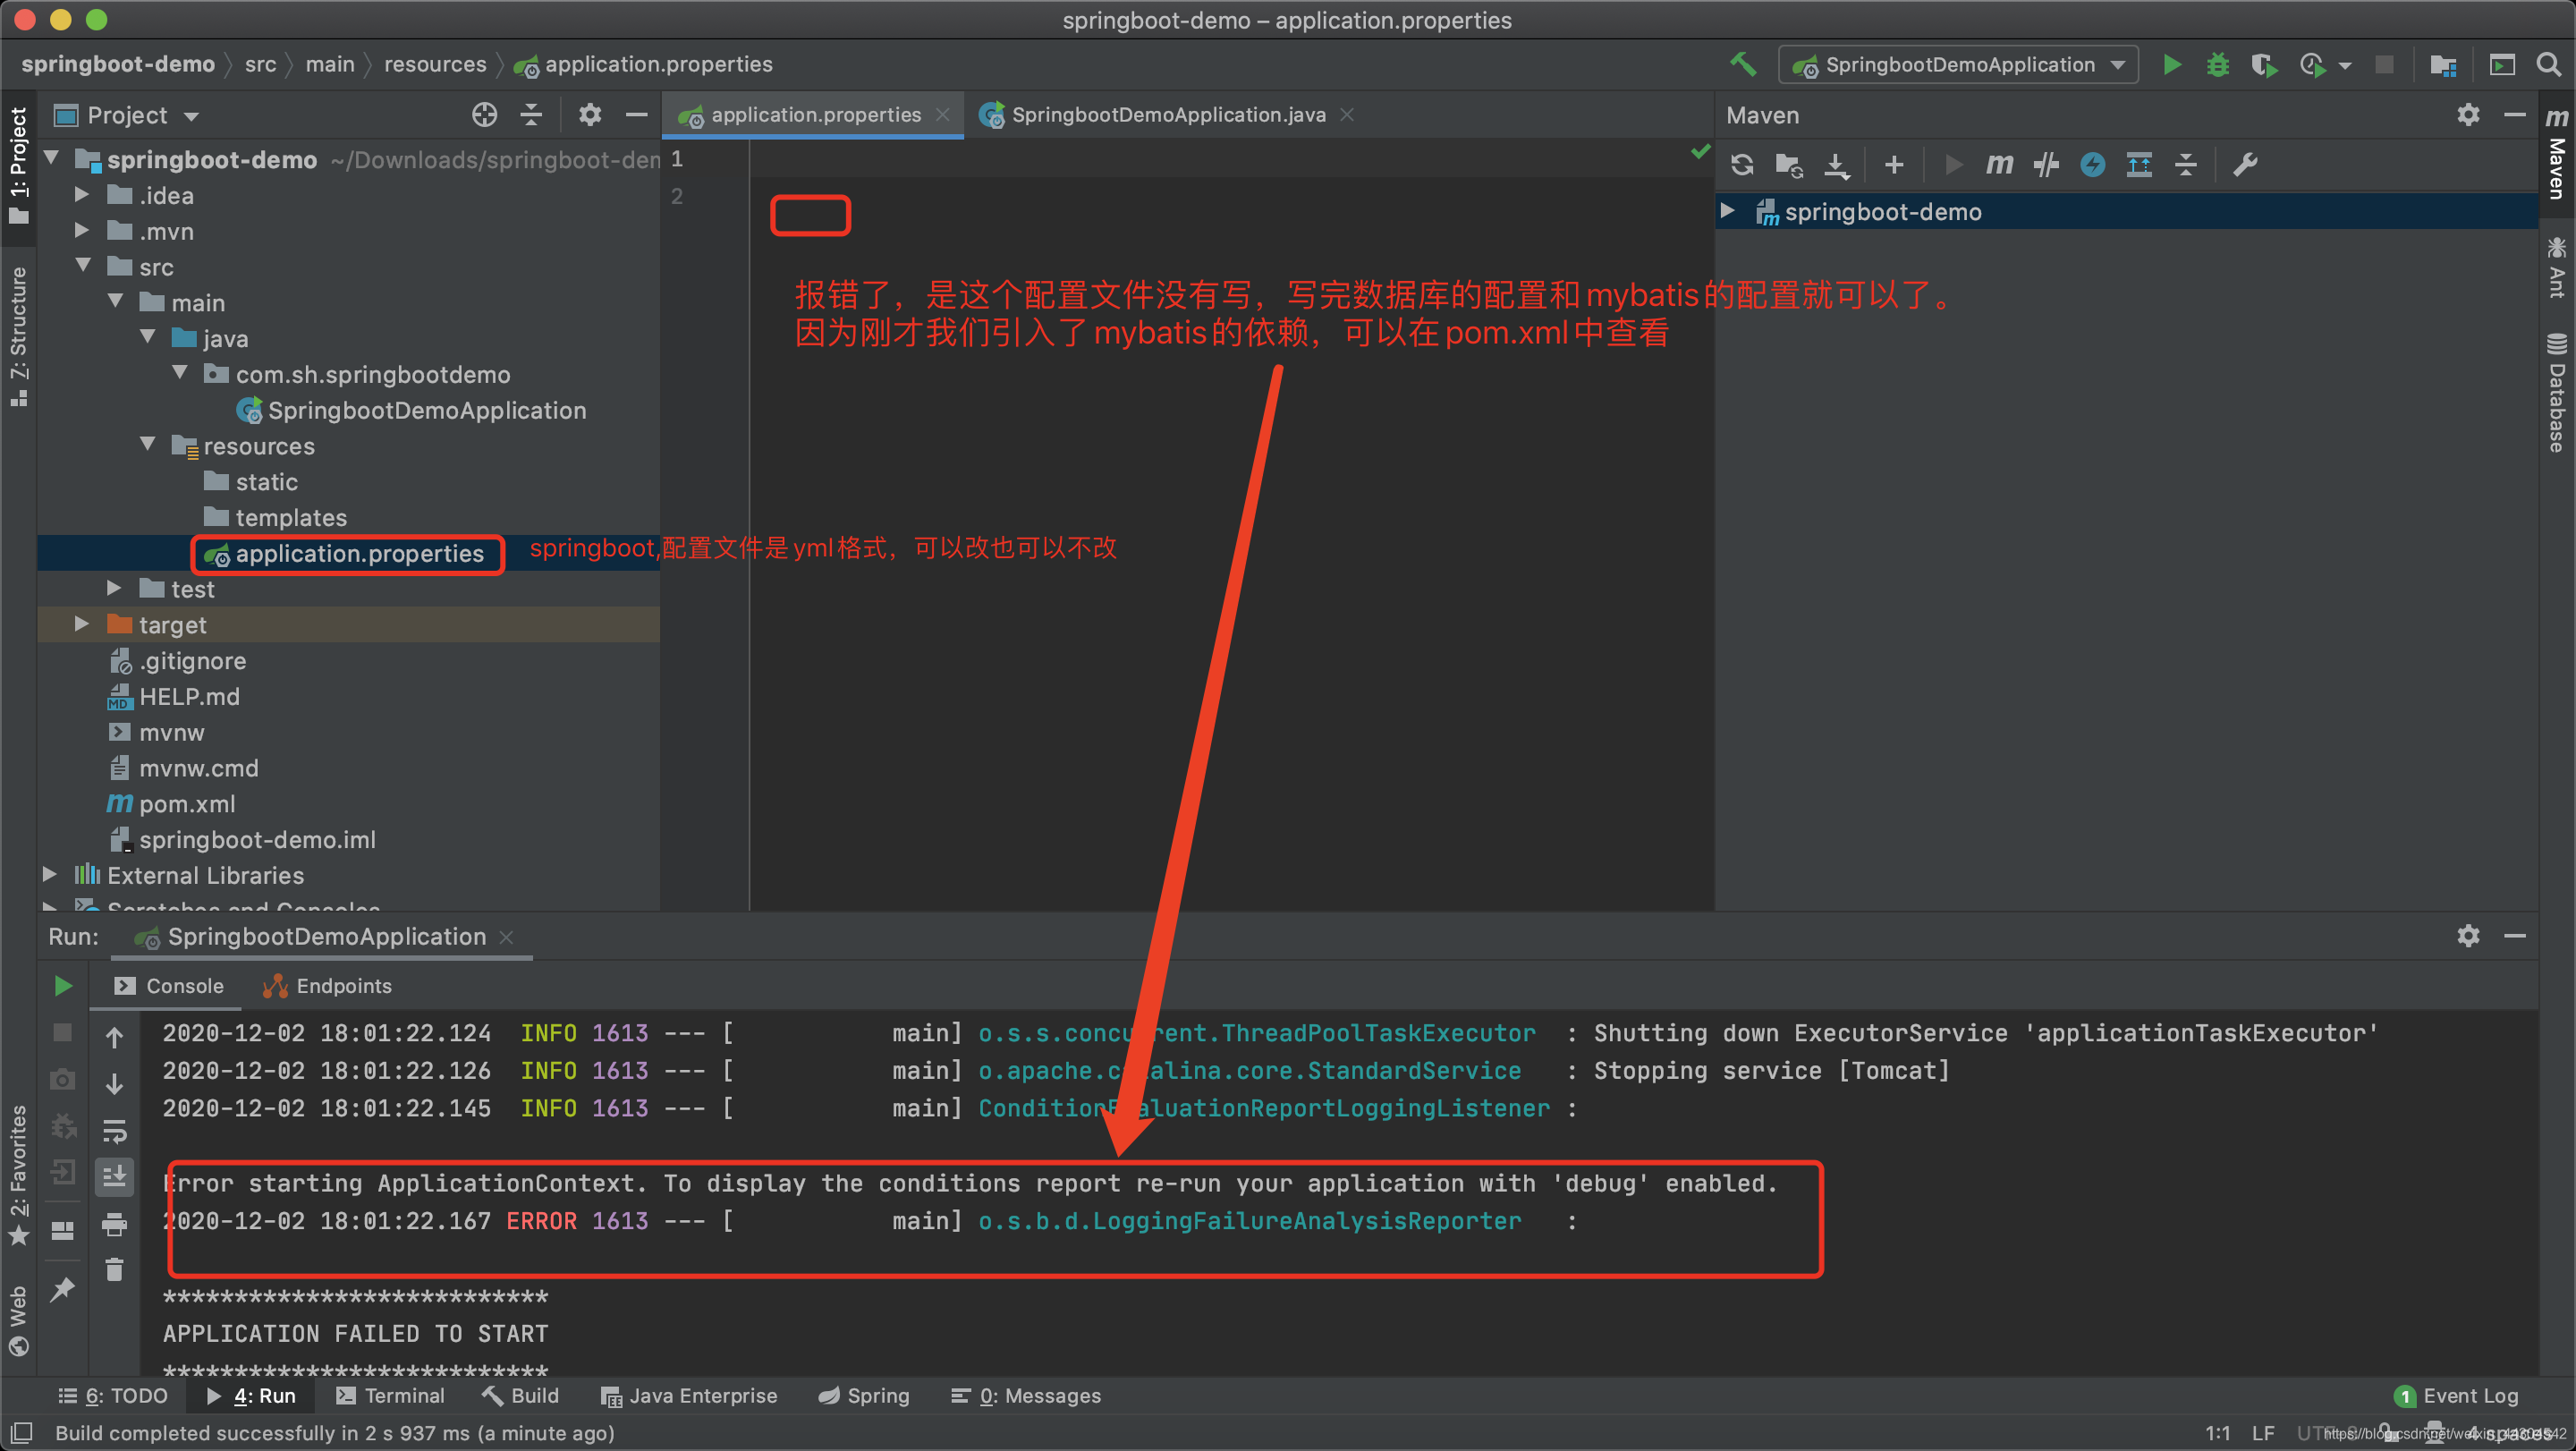This screenshot has width=2576, height=1451.
Task: Open the Terminal tool window
Action: click(391, 1396)
